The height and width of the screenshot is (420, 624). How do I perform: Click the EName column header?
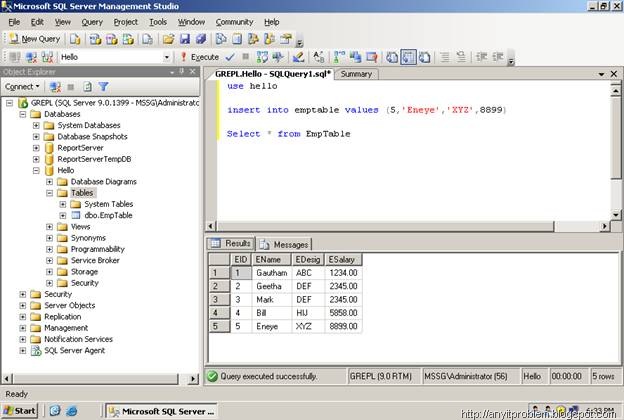pyautogui.click(x=272, y=260)
